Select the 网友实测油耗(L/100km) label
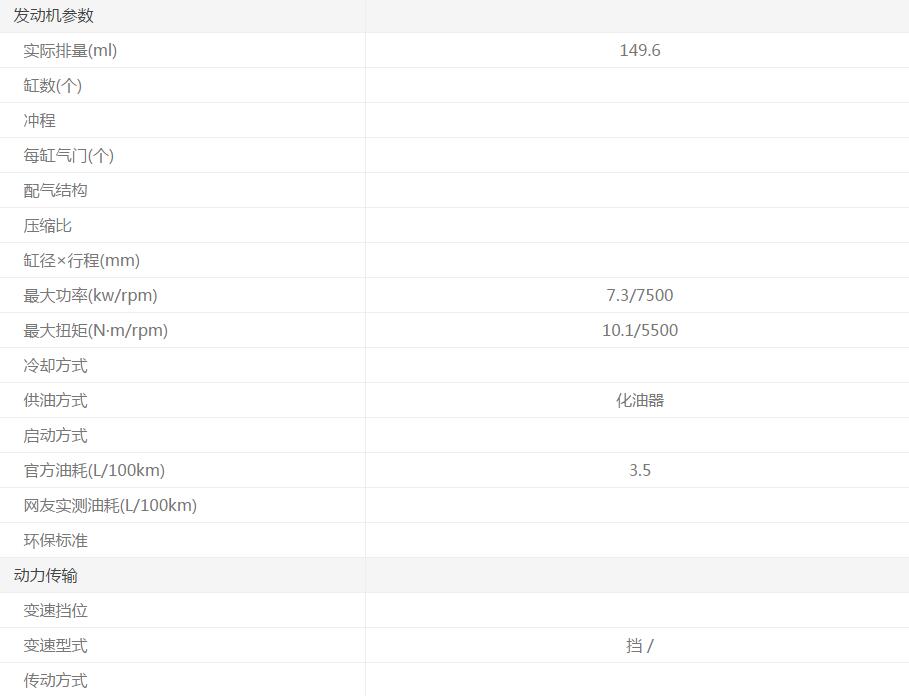 (110, 506)
